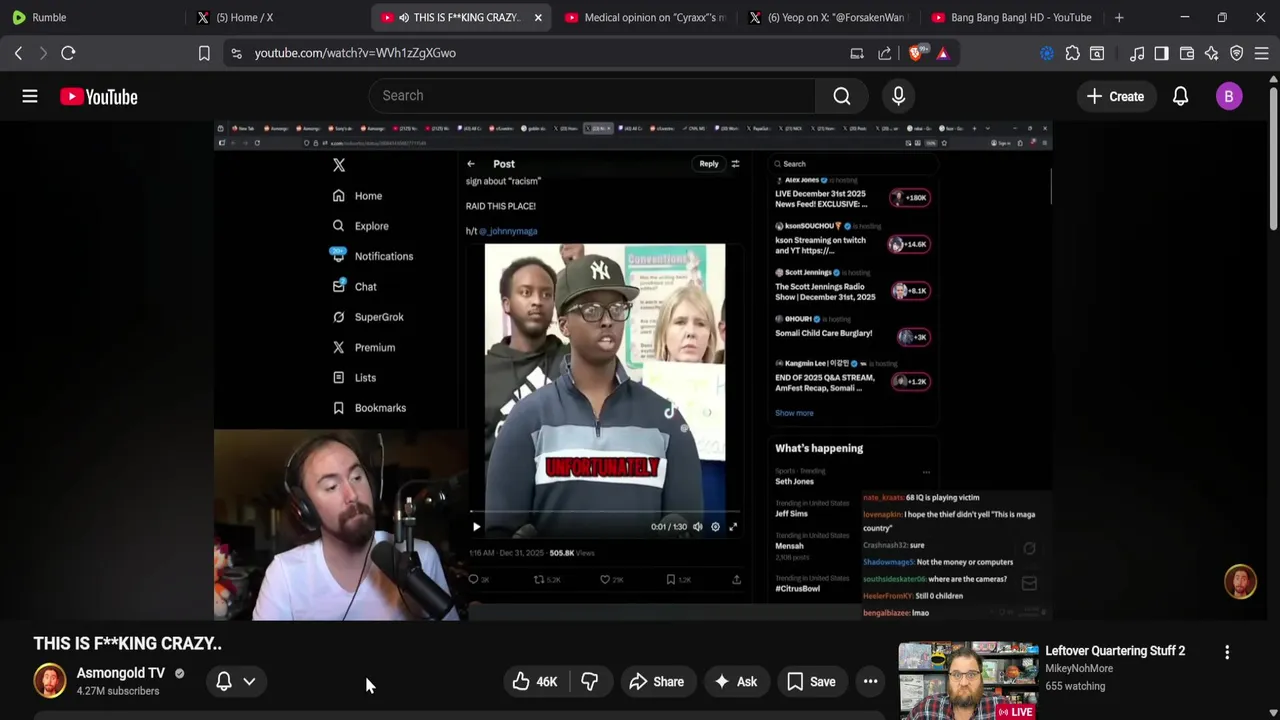Viewport: 1280px width, 720px height.
Task: Dislike this video
Action: click(589, 682)
